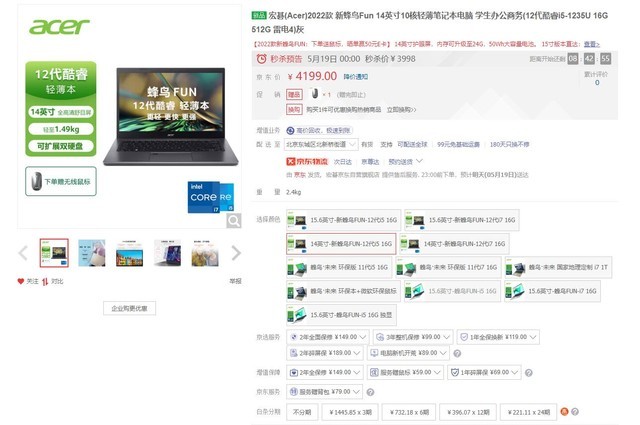The height and width of the screenshot is (425, 640).
Task: Open 服务糖鼠标 ¥59.00 dropdown
Action: pyautogui.click(x=405, y=372)
